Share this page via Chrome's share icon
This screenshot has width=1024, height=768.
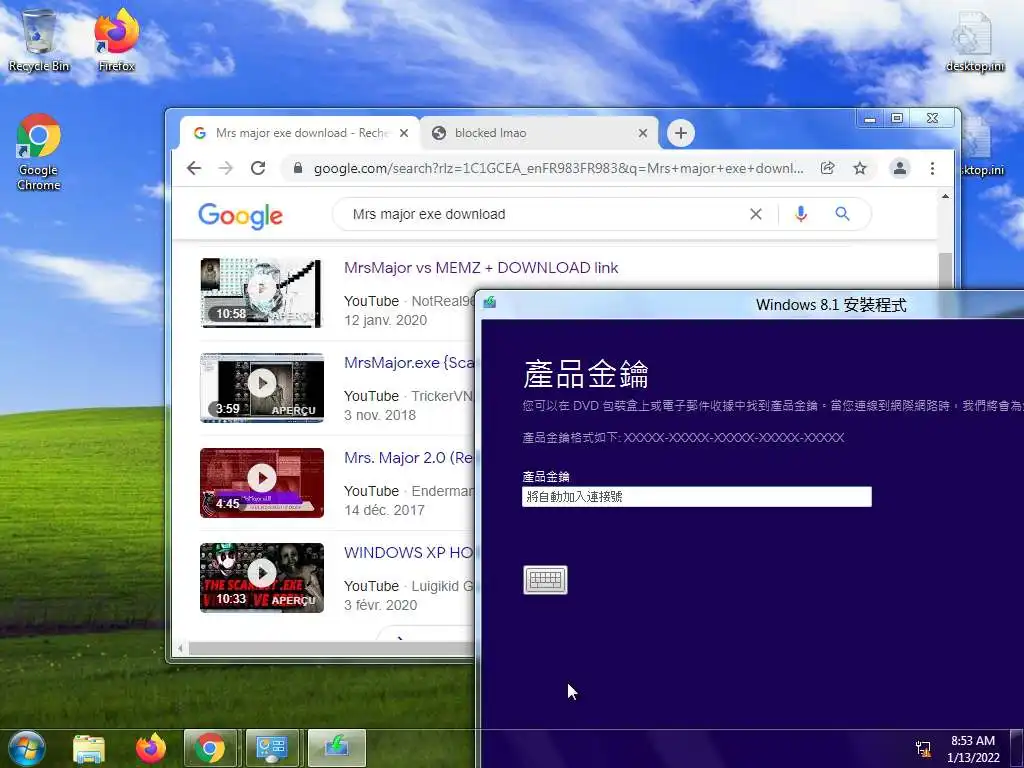coord(827,168)
